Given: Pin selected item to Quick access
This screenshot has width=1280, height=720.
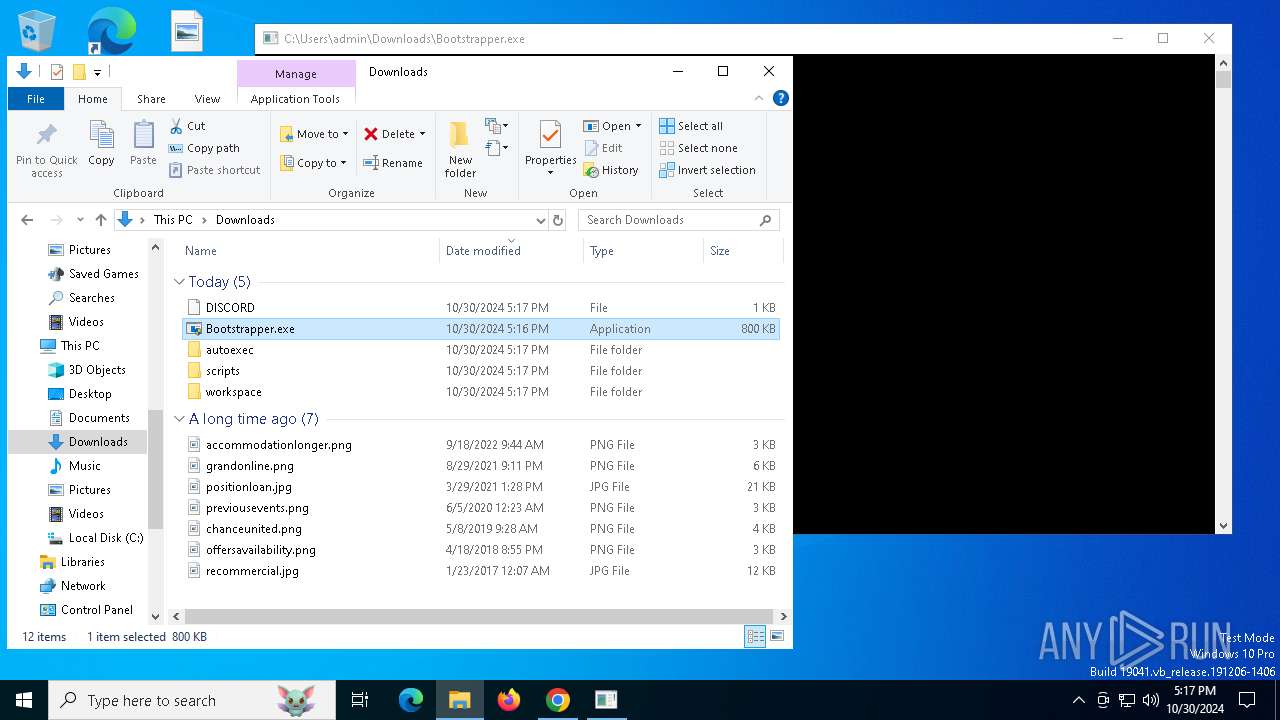Looking at the screenshot, I should click(46, 150).
